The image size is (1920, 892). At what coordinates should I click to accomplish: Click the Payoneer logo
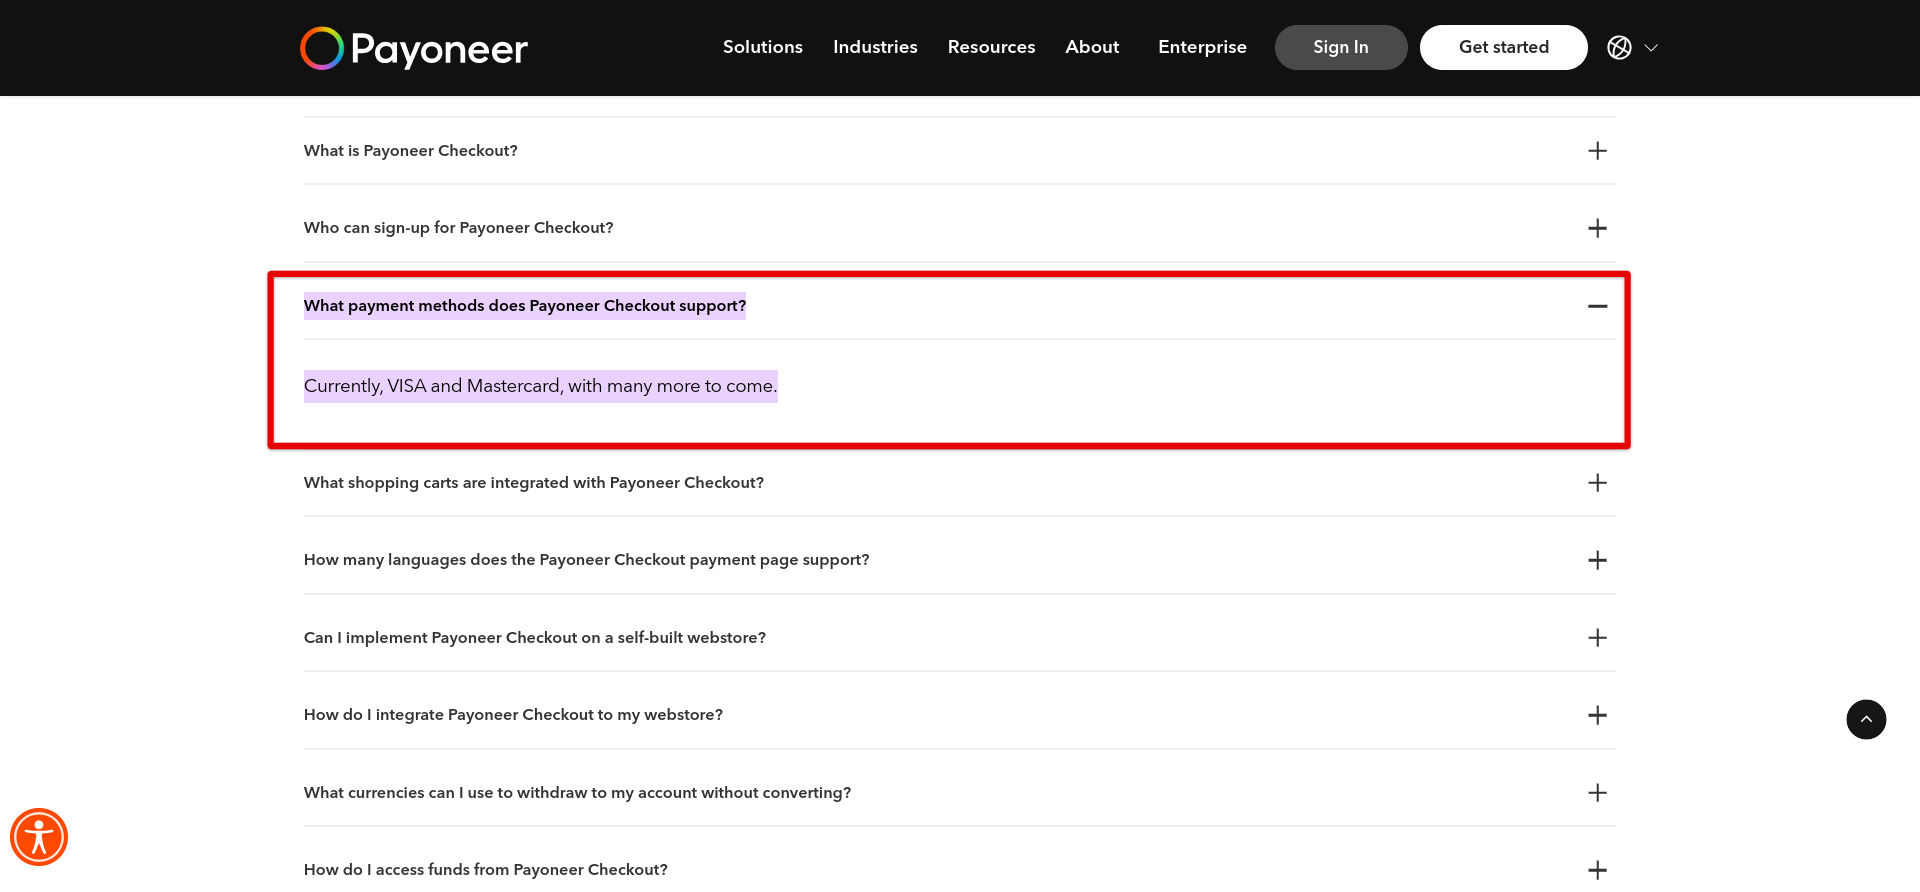point(414,48)
